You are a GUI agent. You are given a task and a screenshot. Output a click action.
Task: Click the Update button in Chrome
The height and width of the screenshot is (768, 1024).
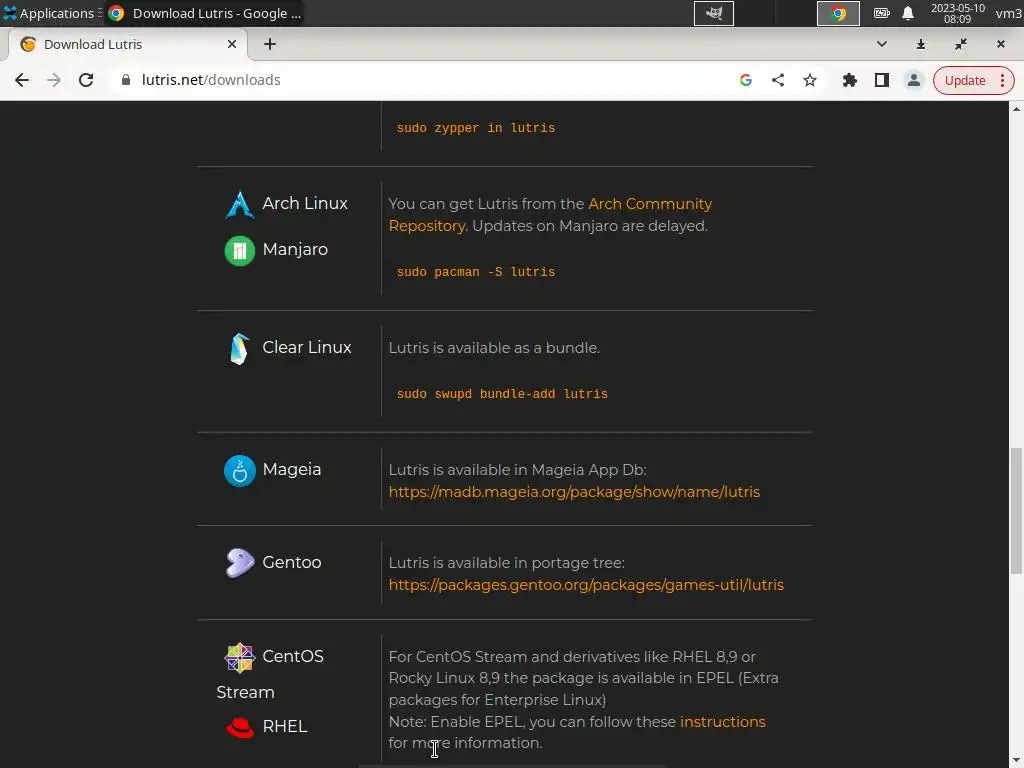[x=965, y=80]
